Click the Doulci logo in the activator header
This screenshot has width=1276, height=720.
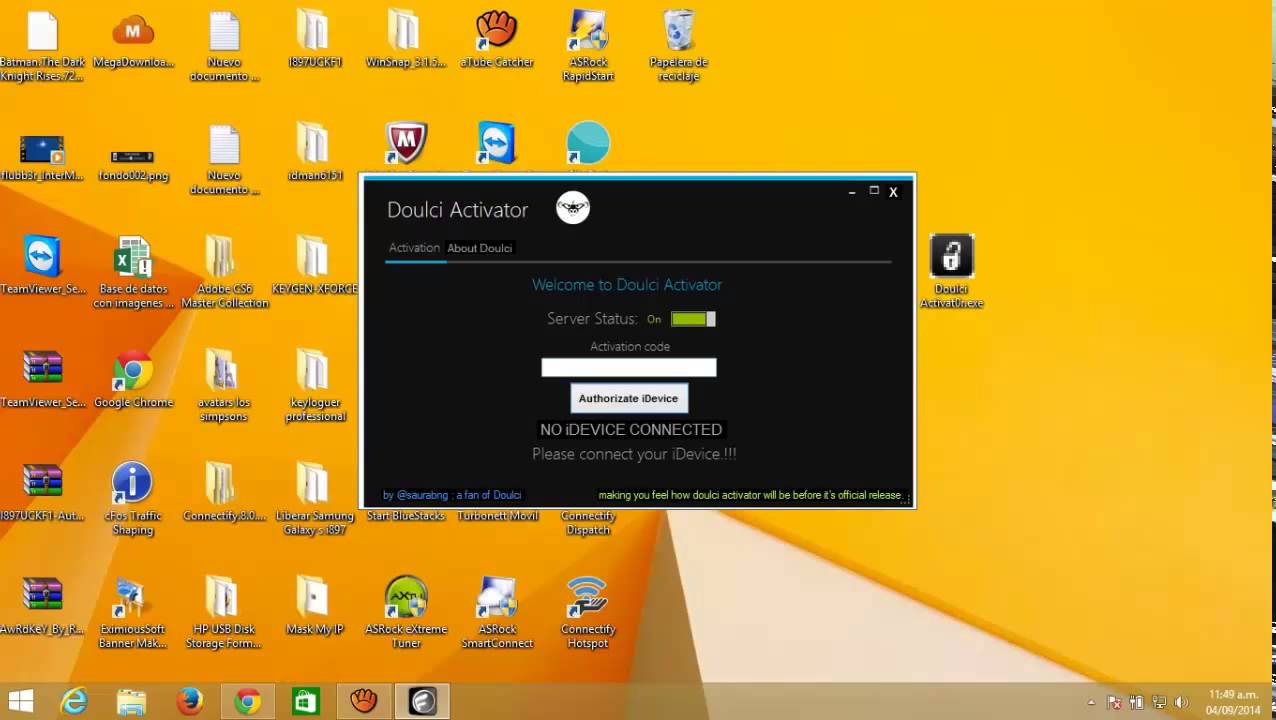point(573,208)
